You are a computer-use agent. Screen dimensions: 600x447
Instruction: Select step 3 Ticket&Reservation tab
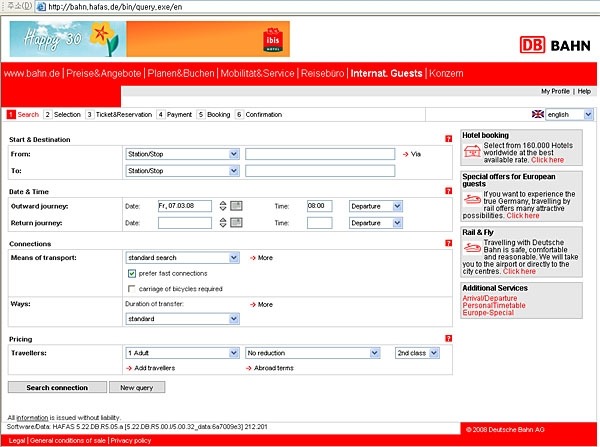(x=119, y=114)
